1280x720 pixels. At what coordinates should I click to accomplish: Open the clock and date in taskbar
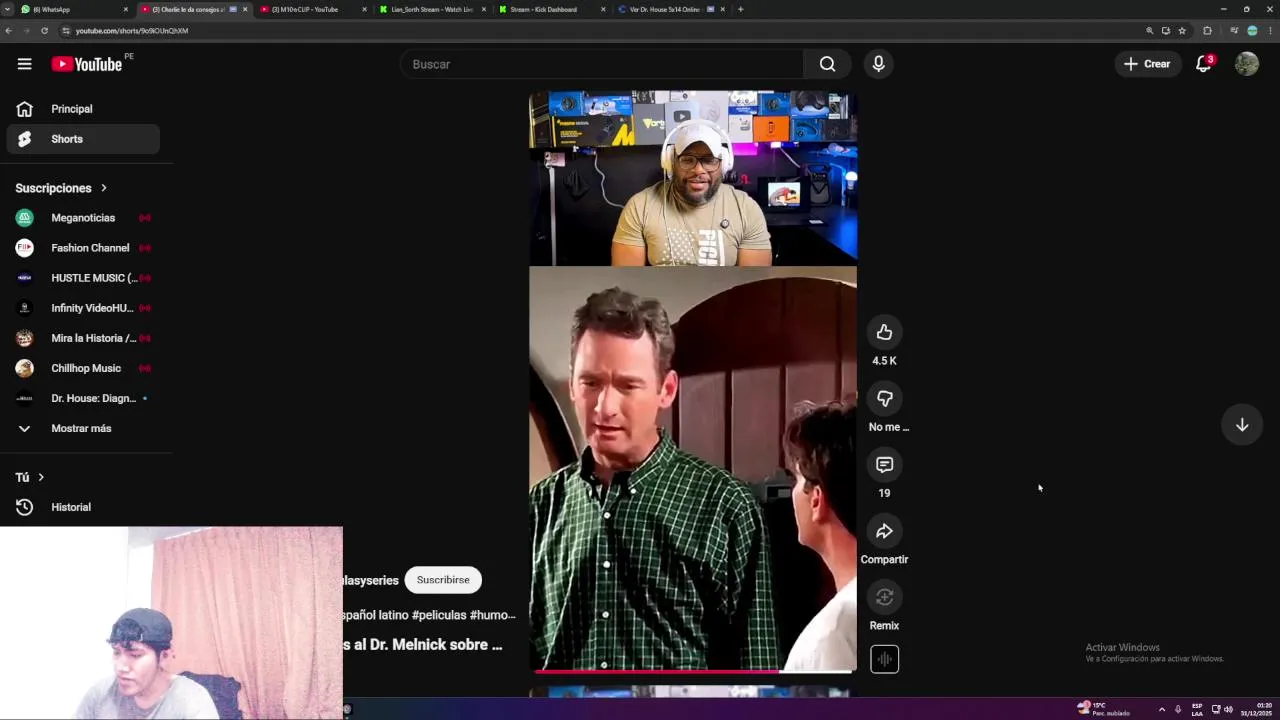click(1257, 709)
